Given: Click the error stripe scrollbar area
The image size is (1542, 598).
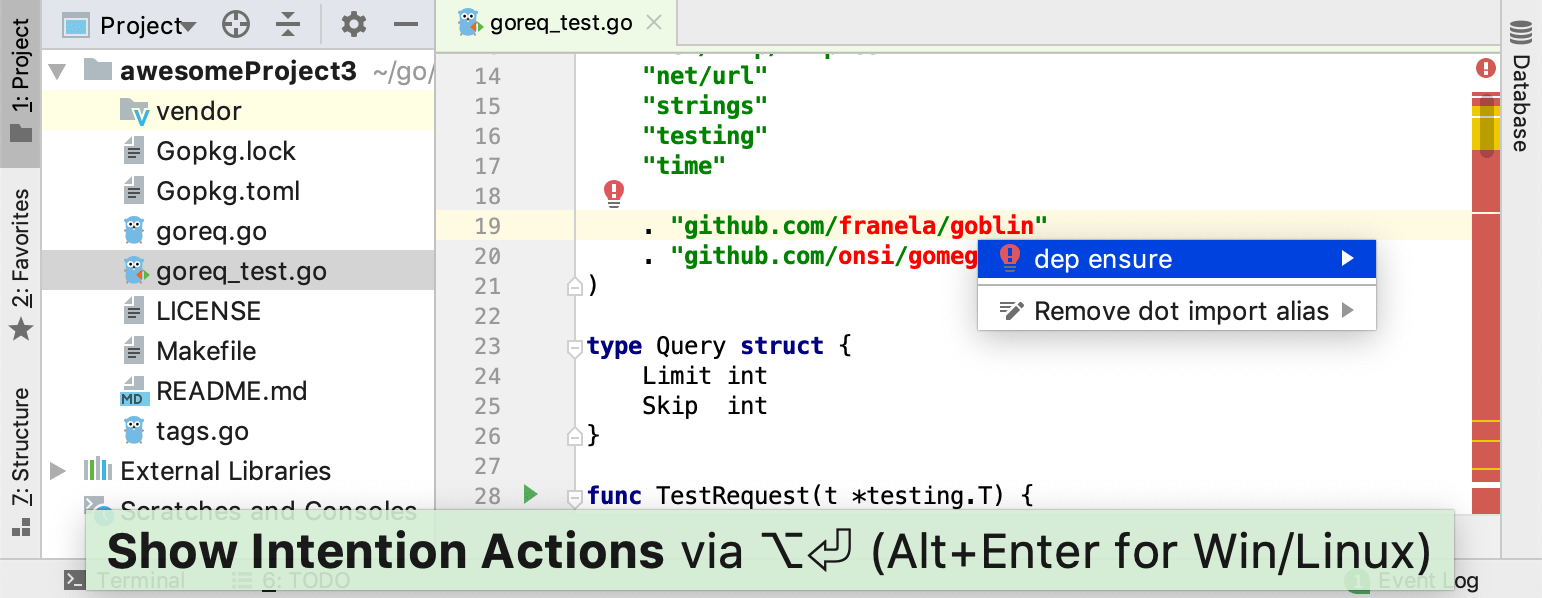Looking at the screenshot, I should click(x=1486, y=305).
